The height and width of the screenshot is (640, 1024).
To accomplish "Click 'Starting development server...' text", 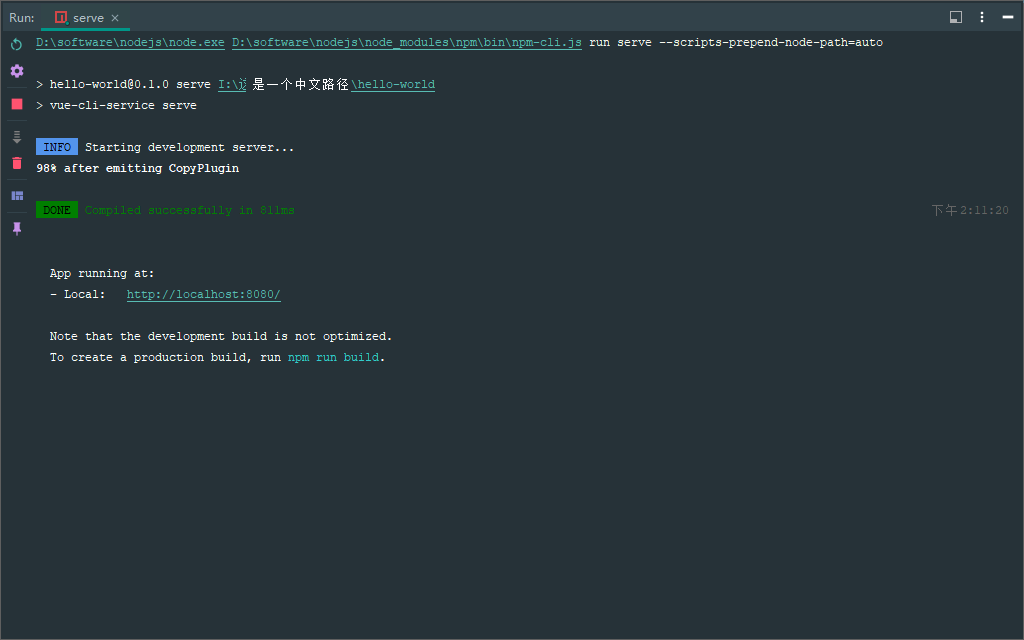I will pos(189,148).
